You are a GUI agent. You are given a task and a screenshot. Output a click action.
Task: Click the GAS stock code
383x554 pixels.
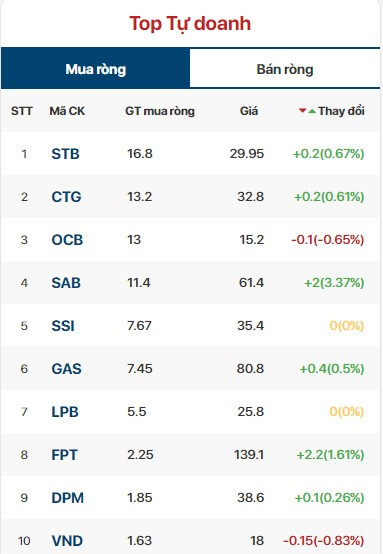click(x=66, y=369)
